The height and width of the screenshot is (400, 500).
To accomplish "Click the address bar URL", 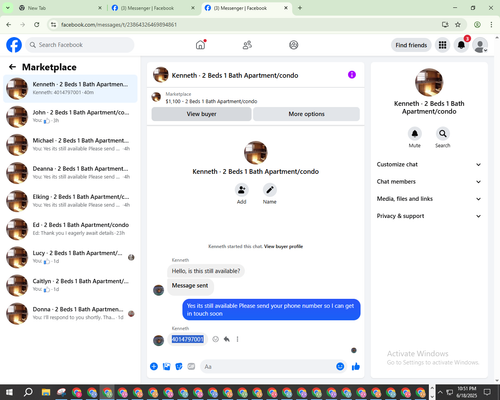I will [x=119, y=25].
